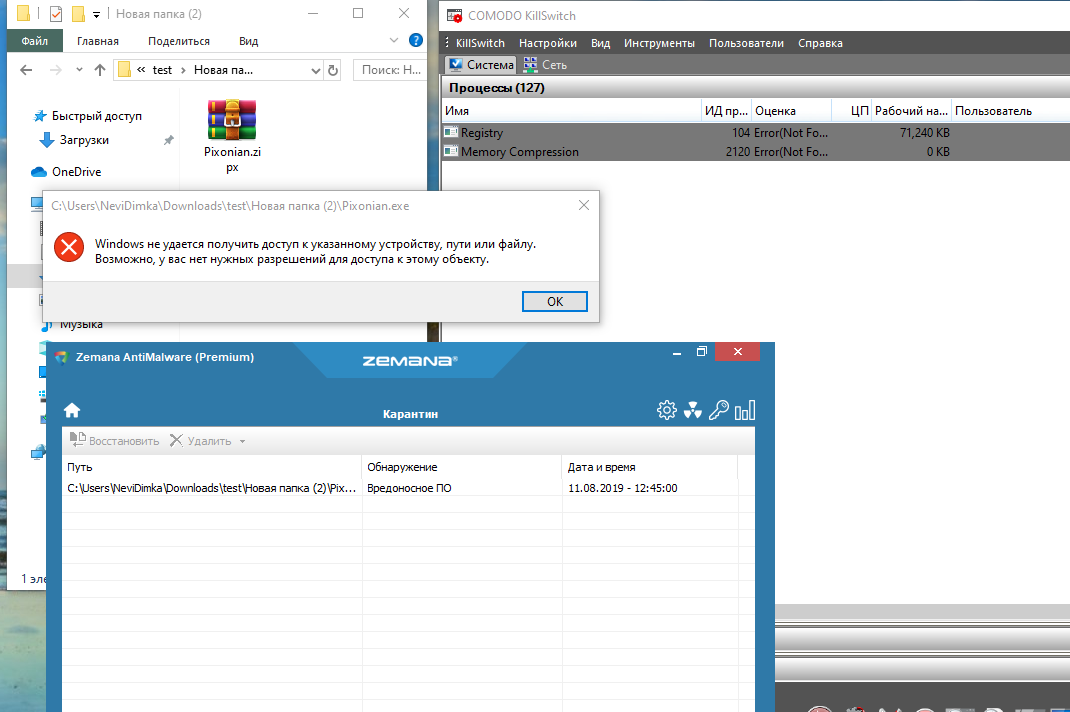Sort processes by Пользователь column
This screenshot has height=712, width=1070.
[x=1010, y=111]
